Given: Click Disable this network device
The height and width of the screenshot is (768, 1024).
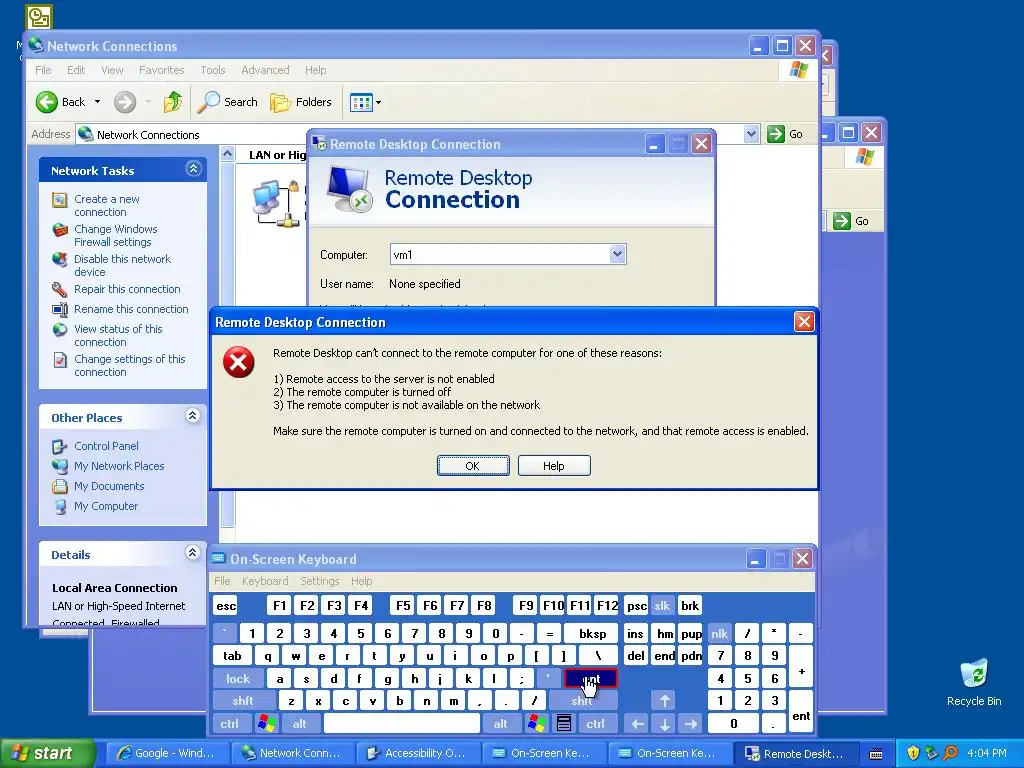Looking at the screenshot, I should [x=122, y=265].
